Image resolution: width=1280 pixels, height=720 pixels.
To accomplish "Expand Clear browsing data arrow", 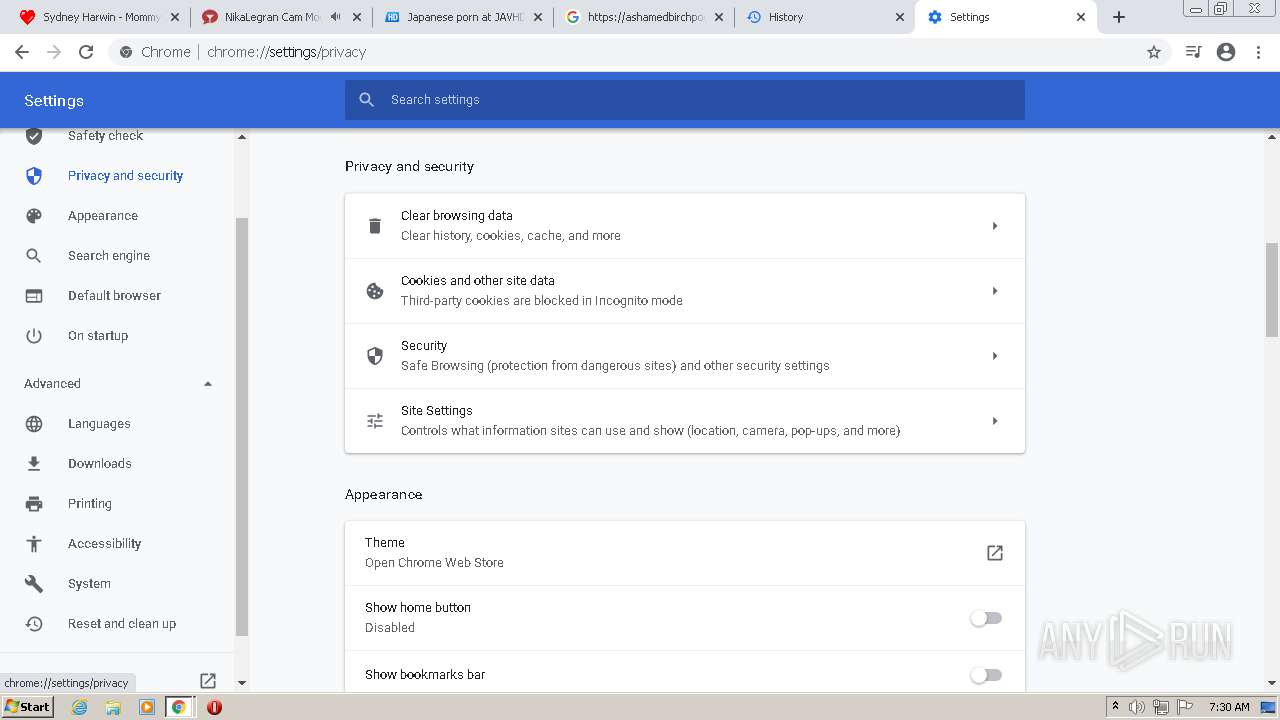I will [995, 226].
